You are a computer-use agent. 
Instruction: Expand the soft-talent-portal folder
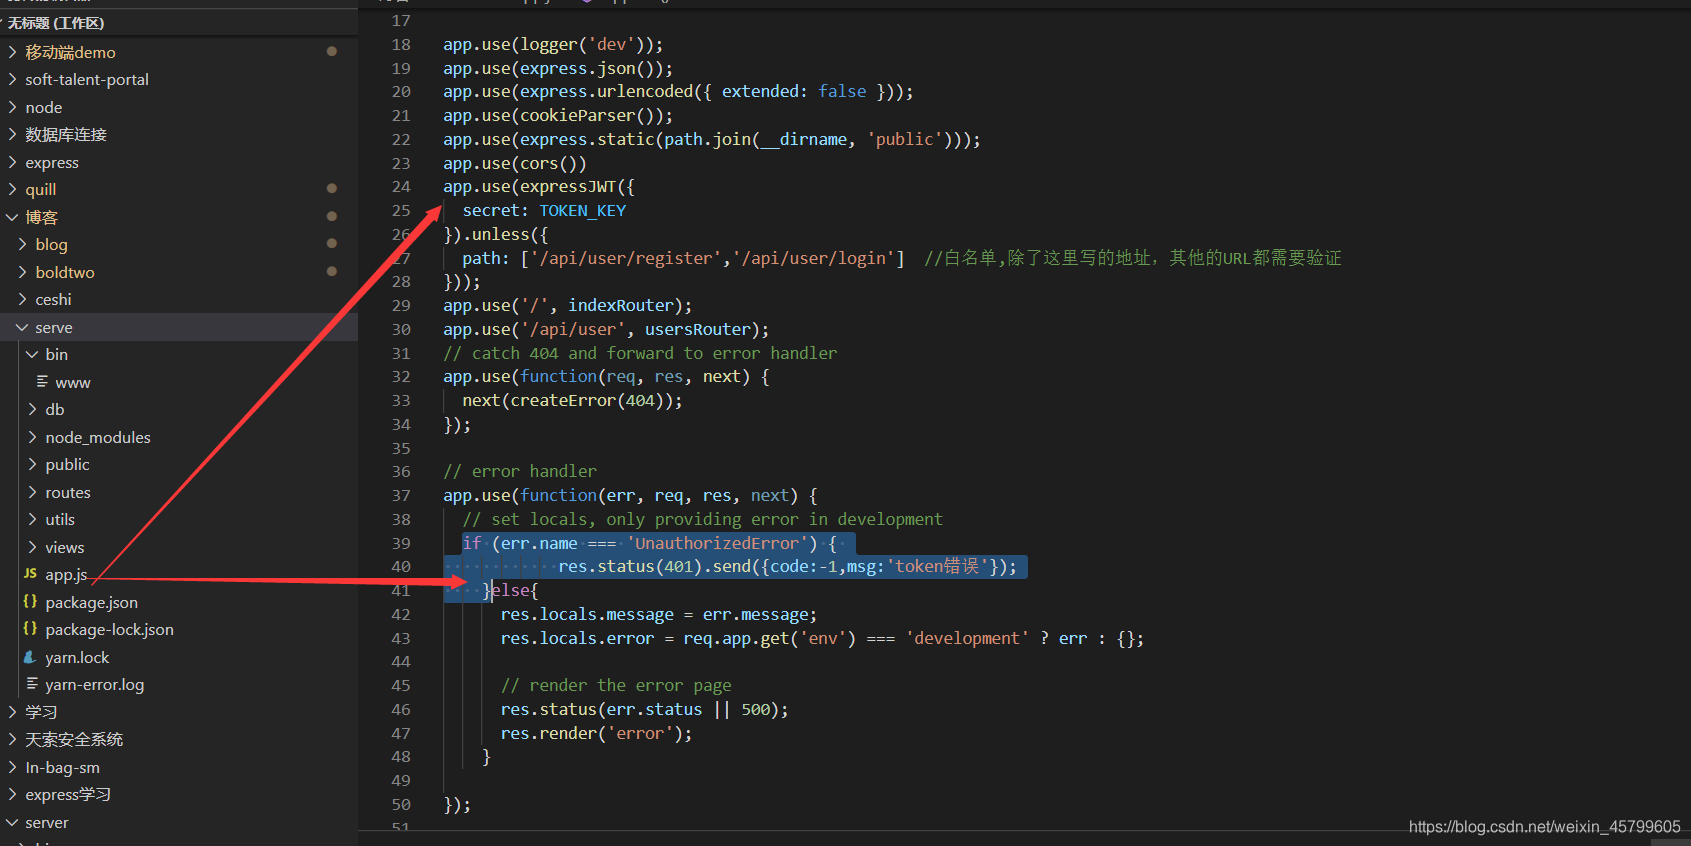click(12, 79)
